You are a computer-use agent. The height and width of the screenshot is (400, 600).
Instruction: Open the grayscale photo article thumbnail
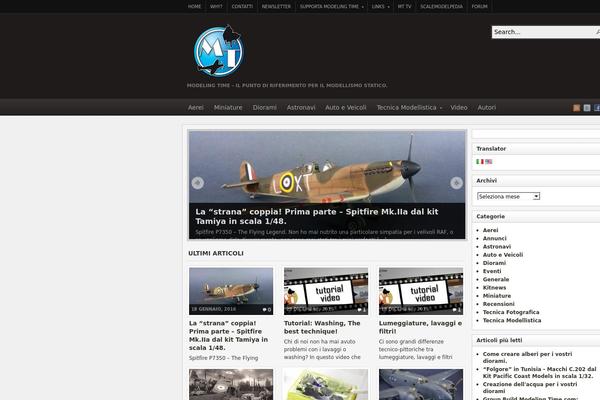(x=231, y=384)
